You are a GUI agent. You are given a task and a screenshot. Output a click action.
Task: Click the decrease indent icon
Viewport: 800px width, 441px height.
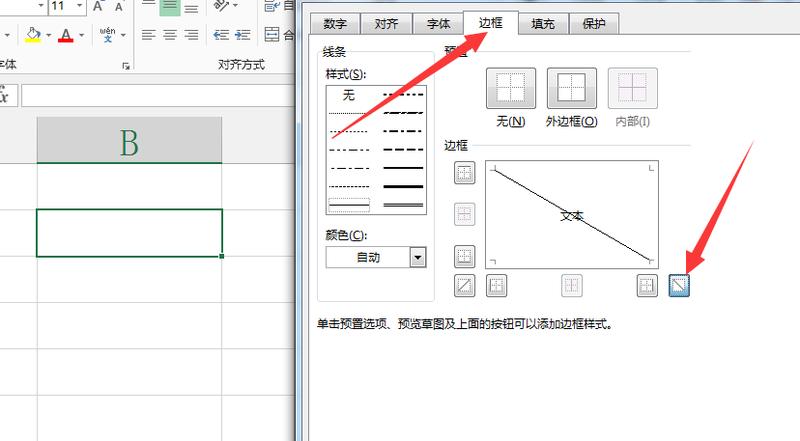tap(221, 35)
